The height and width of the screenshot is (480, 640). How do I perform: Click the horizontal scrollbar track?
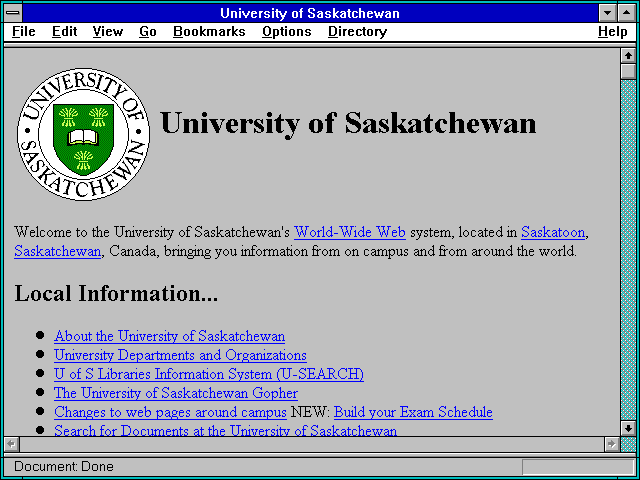click(x=312, y=444)
